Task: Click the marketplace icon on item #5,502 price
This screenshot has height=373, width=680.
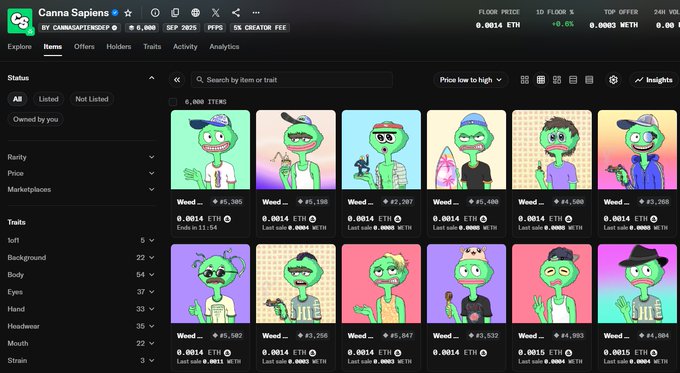Action: point(227,353)
